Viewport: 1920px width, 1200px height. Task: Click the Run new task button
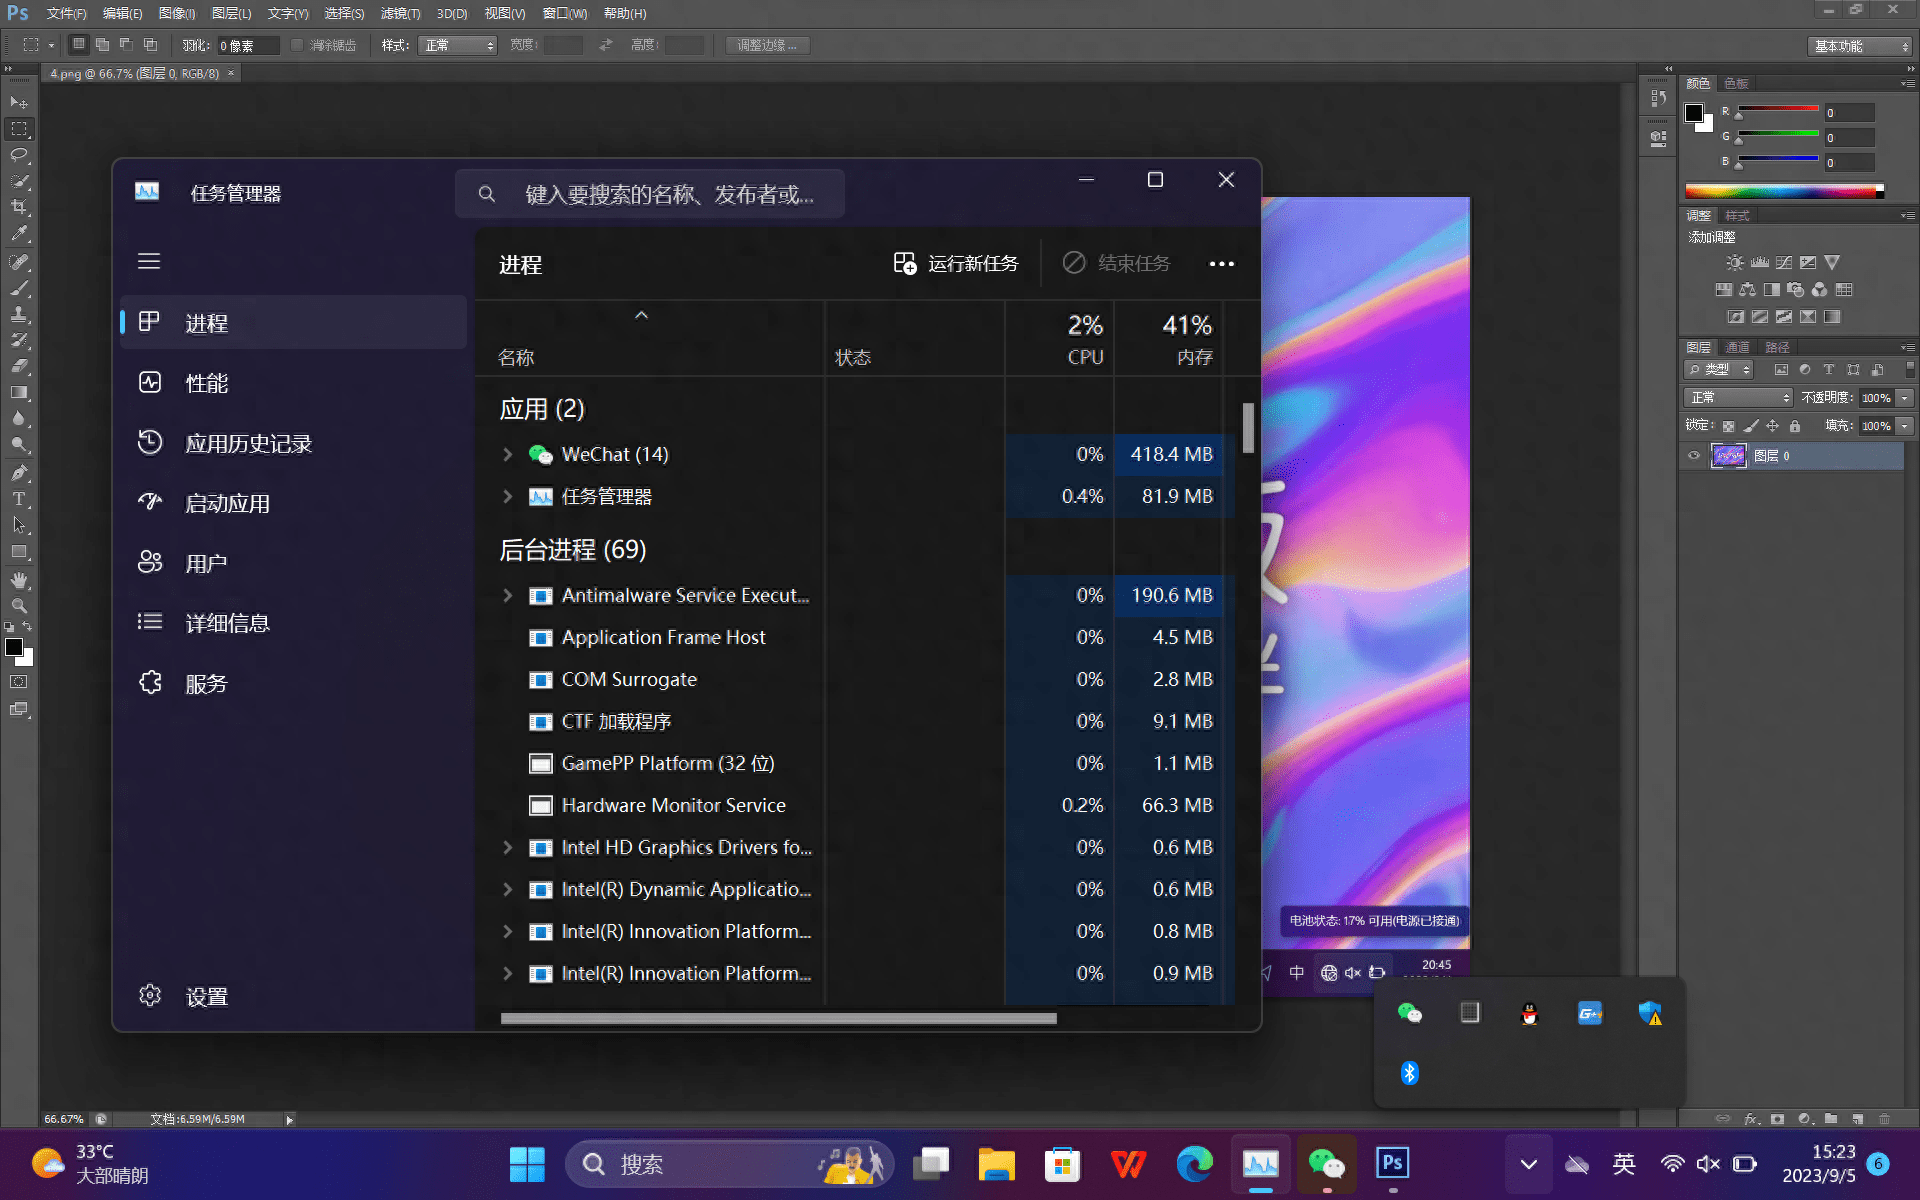tap(955, 263)
